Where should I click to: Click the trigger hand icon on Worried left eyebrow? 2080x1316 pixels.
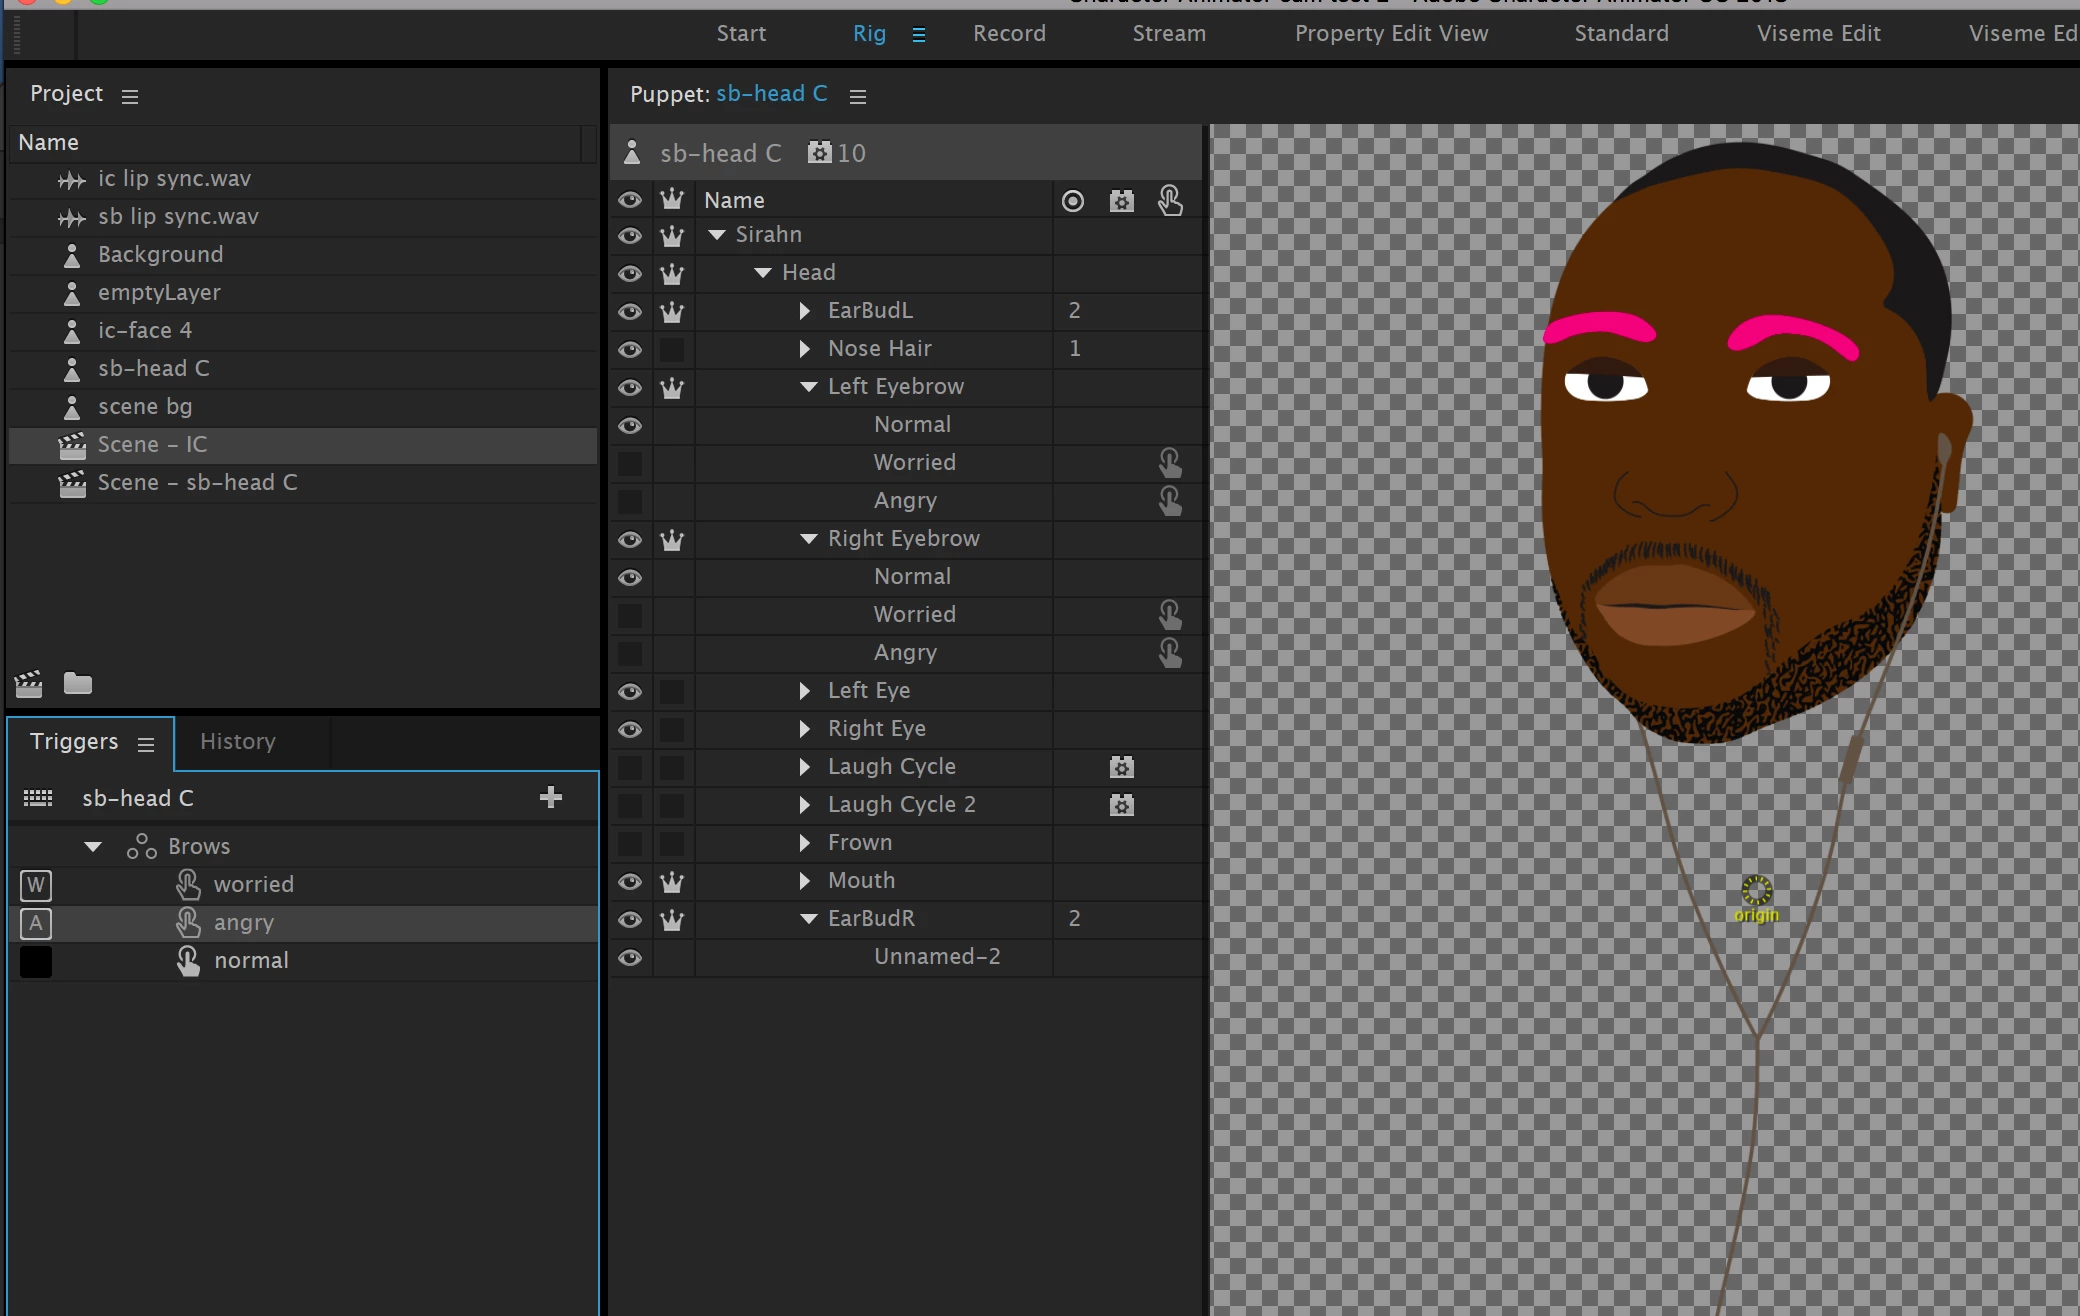pos(1169,462)
